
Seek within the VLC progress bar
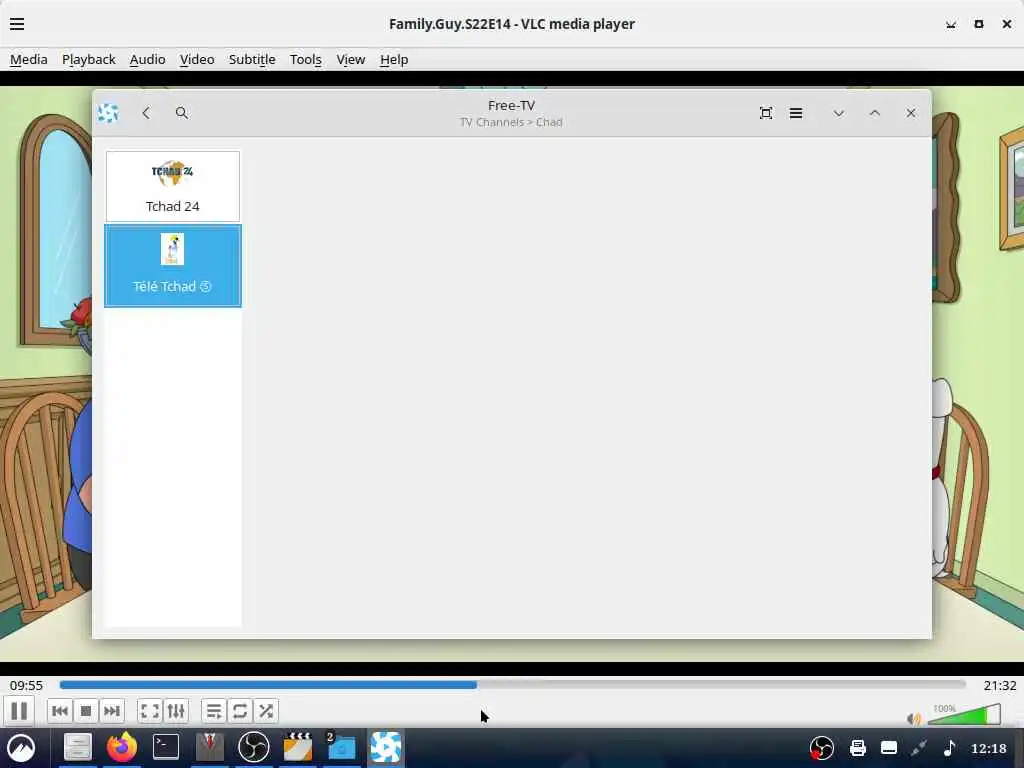coord(512,684)
